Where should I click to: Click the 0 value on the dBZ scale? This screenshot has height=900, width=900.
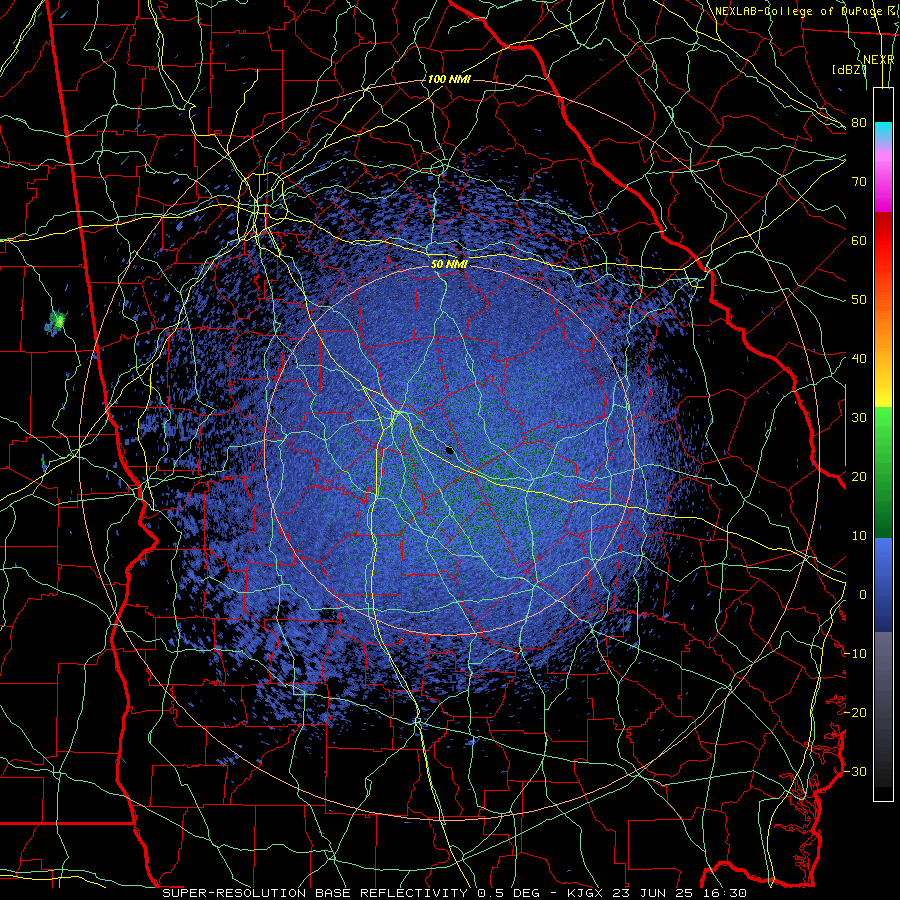(863, 595)
